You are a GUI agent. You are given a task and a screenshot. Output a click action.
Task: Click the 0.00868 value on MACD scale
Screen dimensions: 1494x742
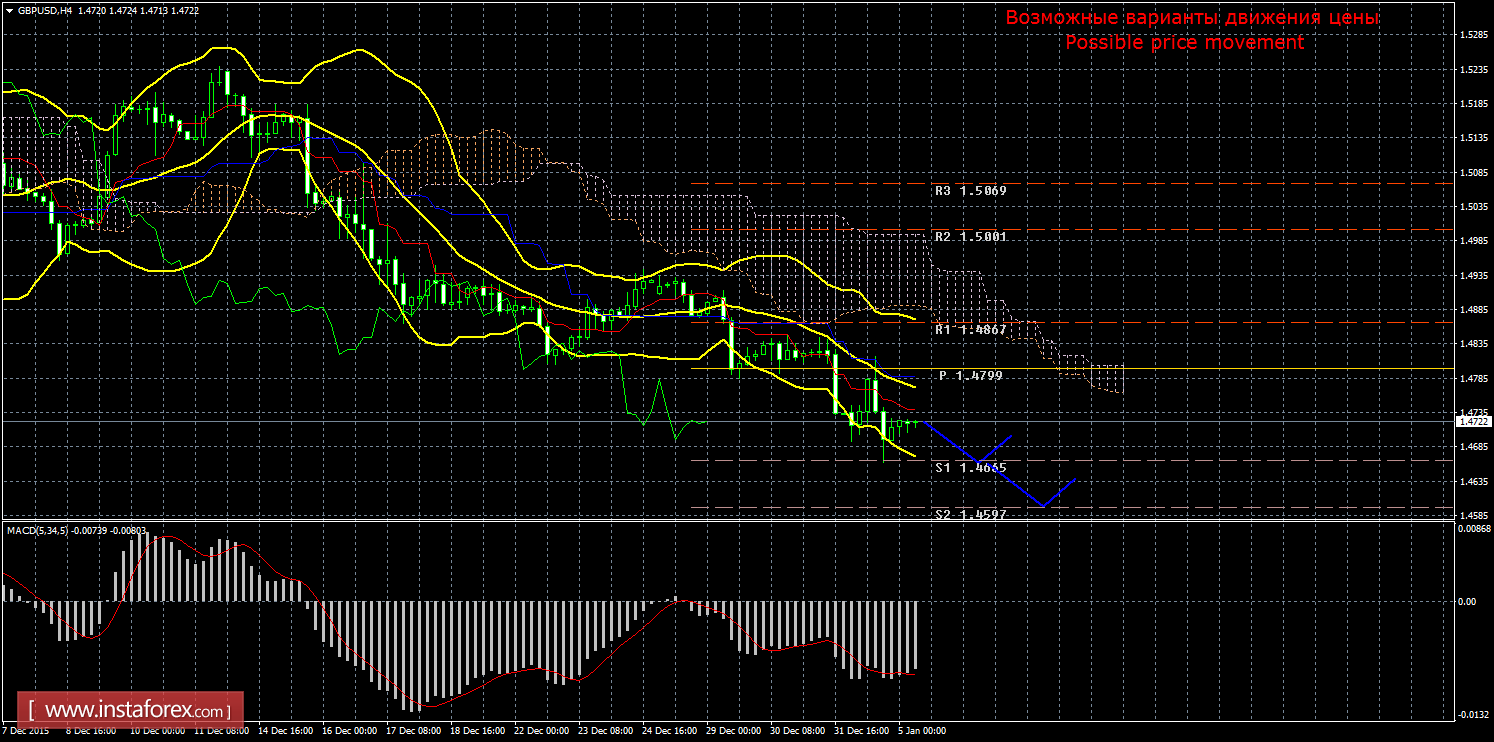[1470, 530]
